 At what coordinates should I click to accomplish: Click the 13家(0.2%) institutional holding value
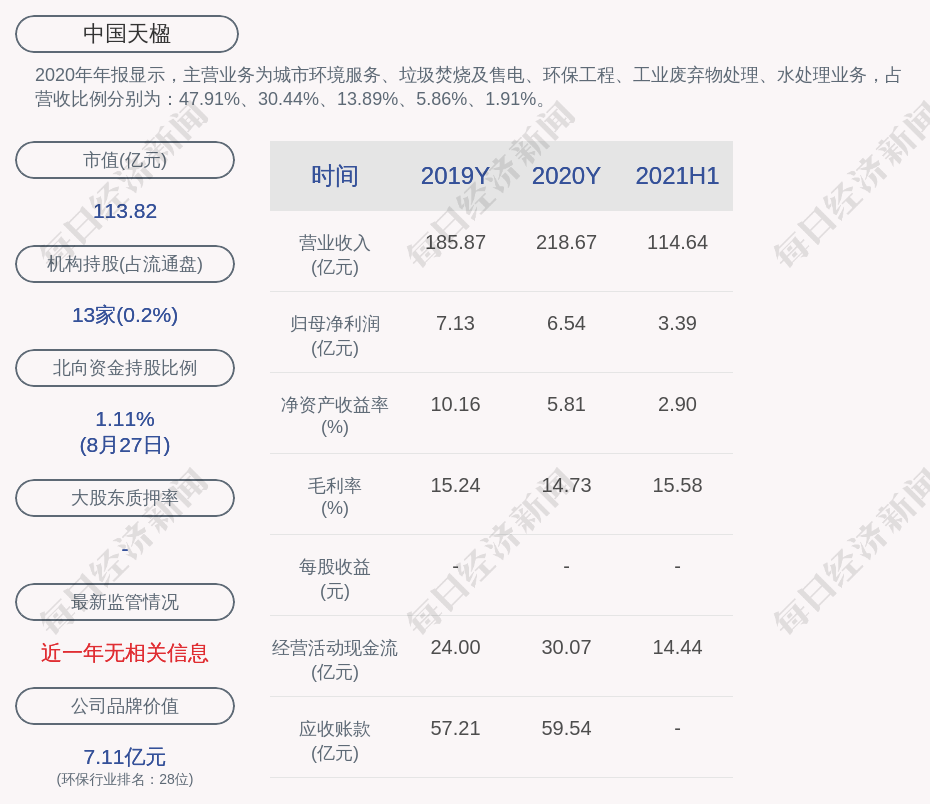point(125,315)
